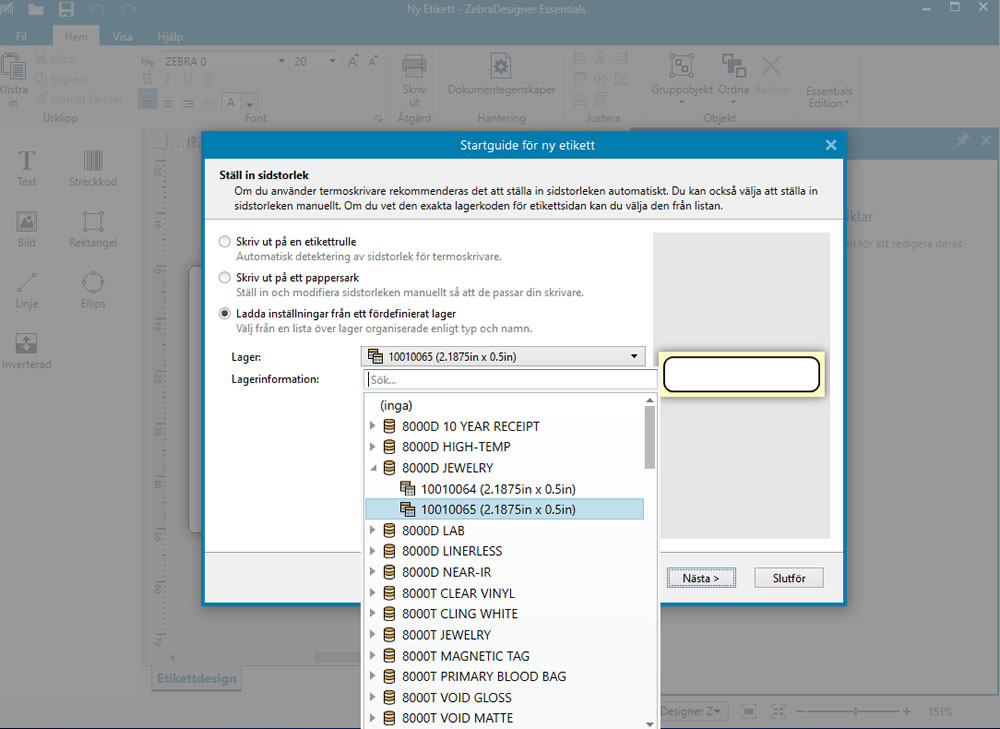Click the Radera delete icon
Screen dimensions: 1000x729
coord(771,66)
